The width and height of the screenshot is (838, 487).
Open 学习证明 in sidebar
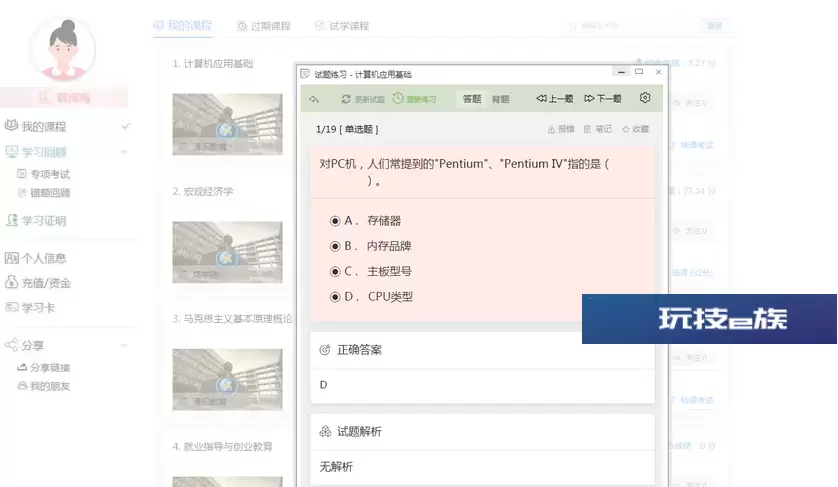35,220
